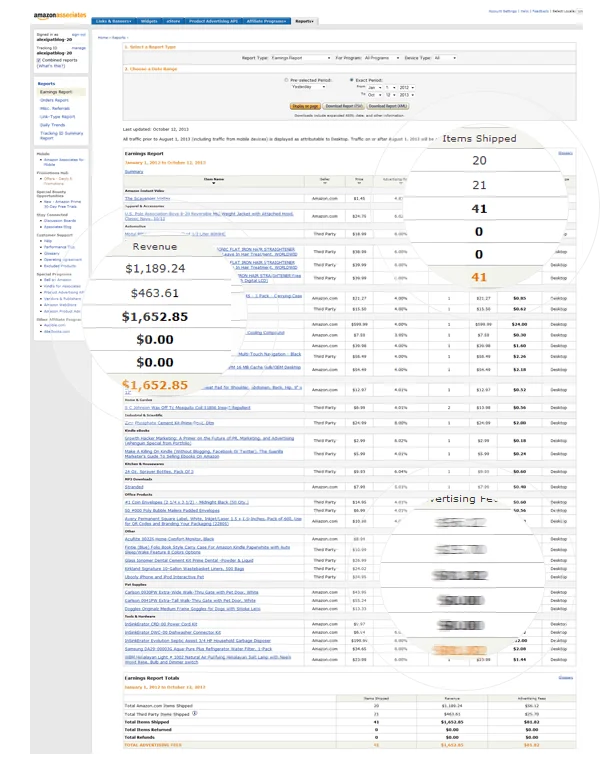Click the Amazon Associates logo
Image resolution: width=614 pixels, height=770 pixels.
[x=60, y=15]
